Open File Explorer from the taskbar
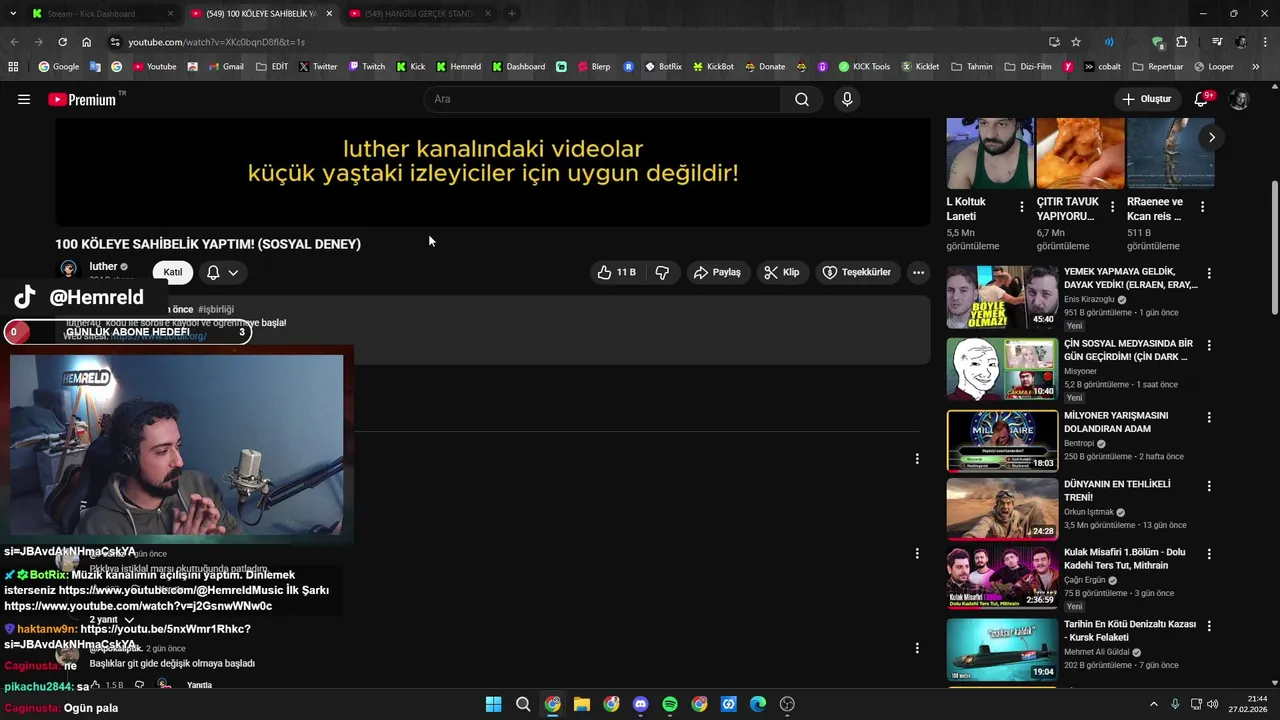The height and width of the screenshot is (720, 1280). (582, 704)
